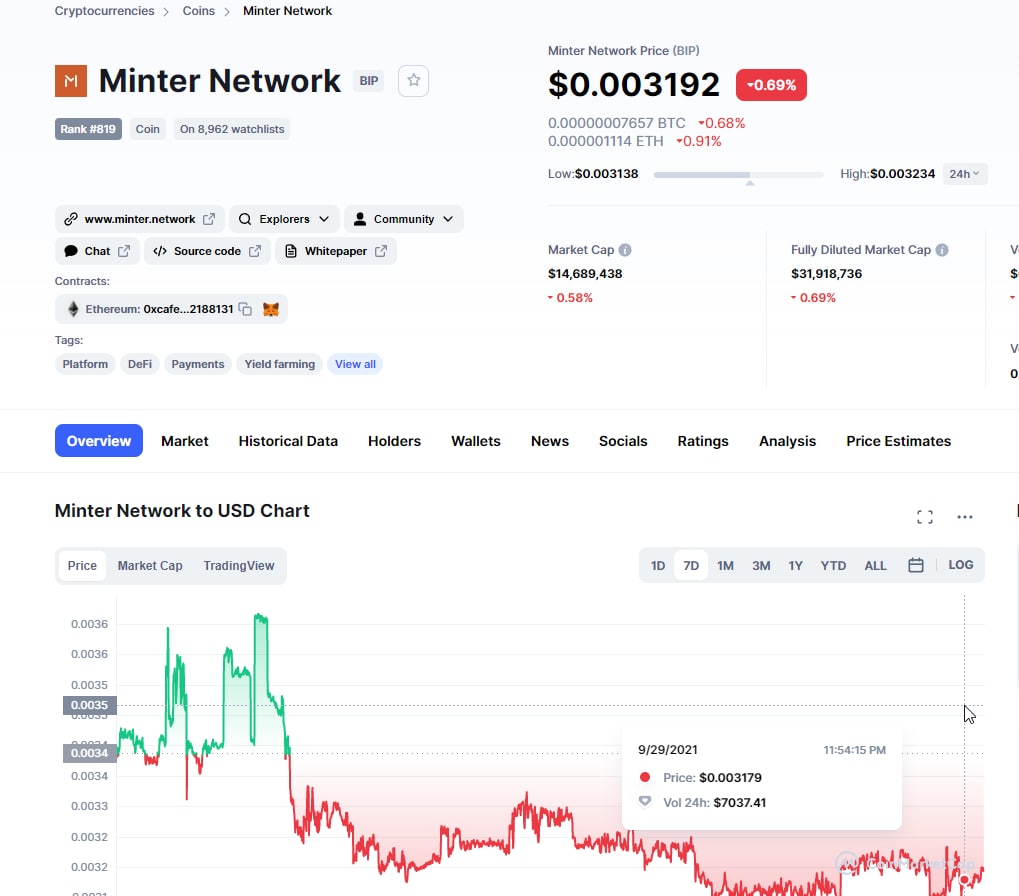Add Minter Network to watchlist star
This screenshot has height=896, width=1019.
[x=413, y=81]
